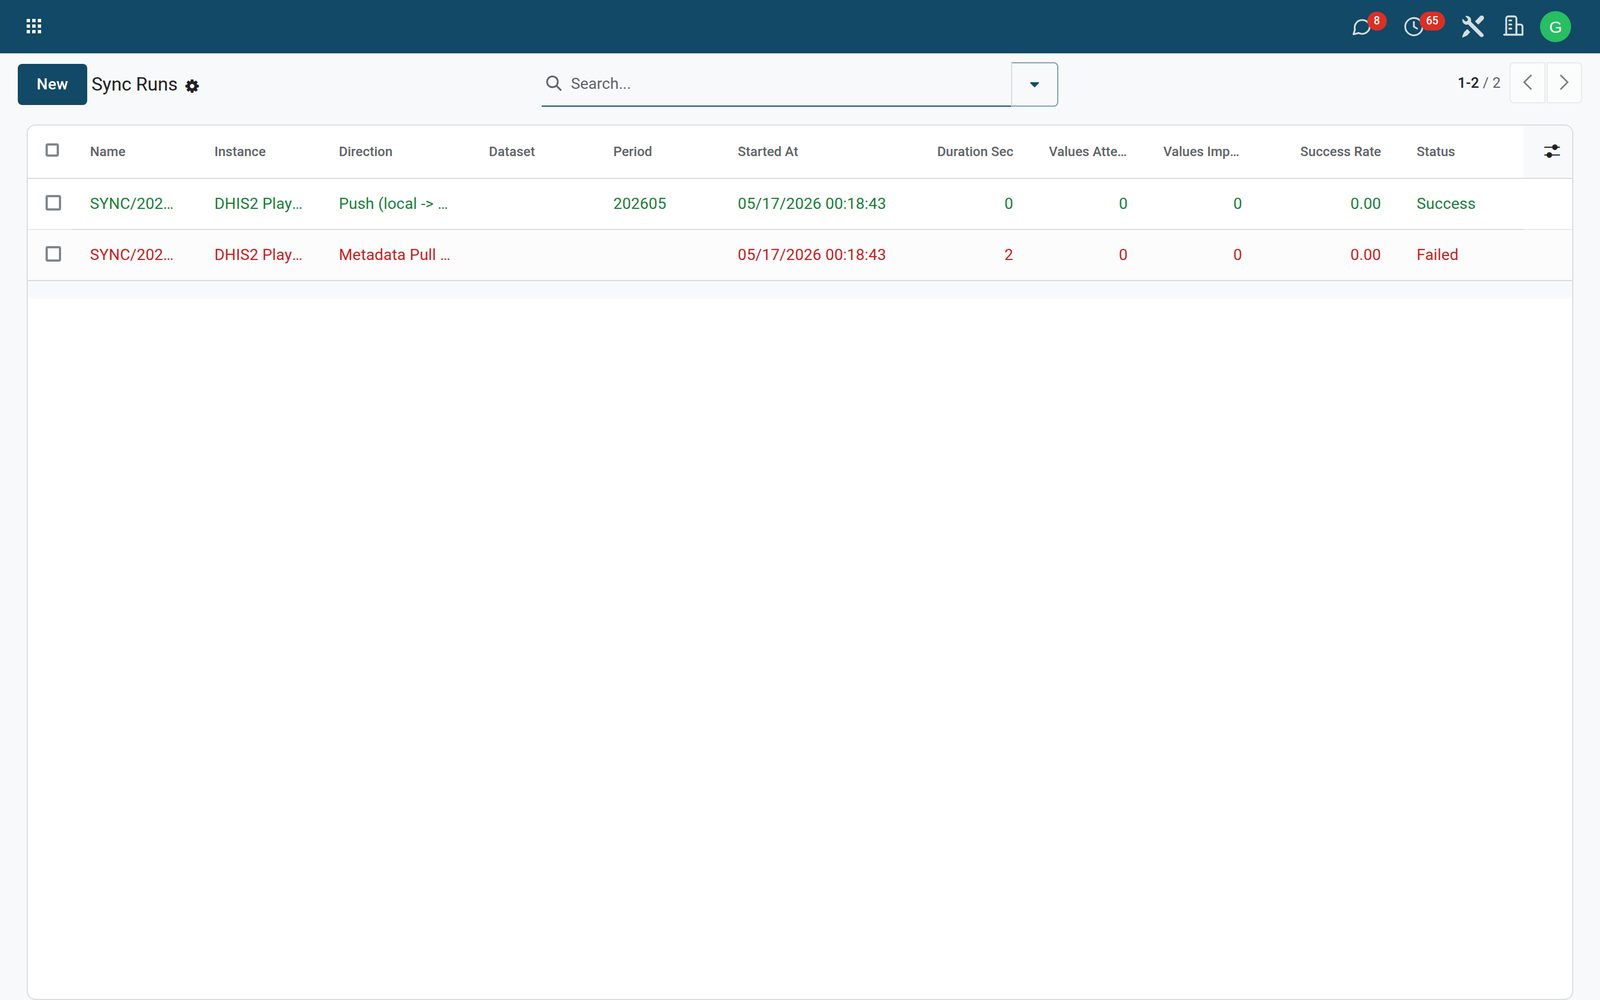The image size is (1600, 1000).
Task: Sort by the Duration Sec column header
Action: 975,152
